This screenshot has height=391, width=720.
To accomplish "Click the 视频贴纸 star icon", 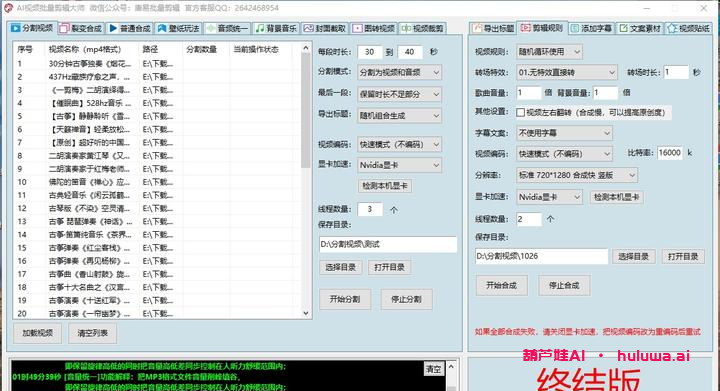I will pos(672,28).
